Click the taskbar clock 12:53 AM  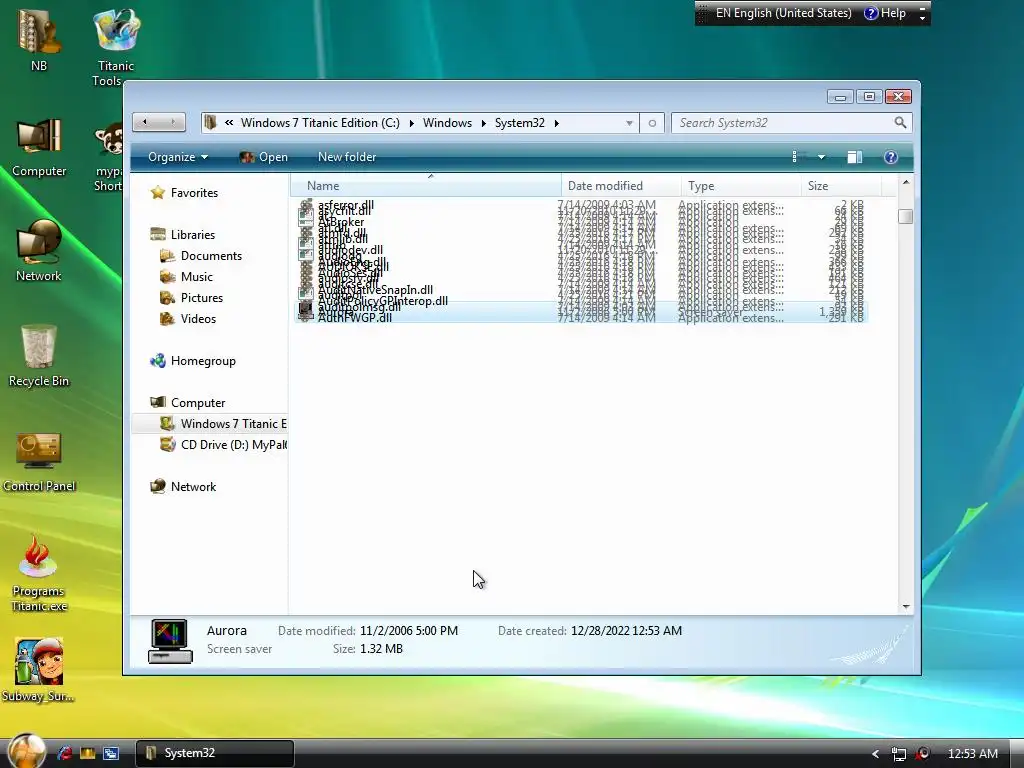tap(972, 754)
